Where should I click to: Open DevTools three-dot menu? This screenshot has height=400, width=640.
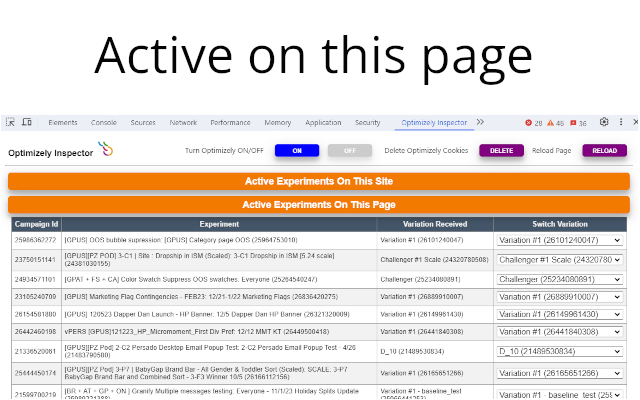621,122
